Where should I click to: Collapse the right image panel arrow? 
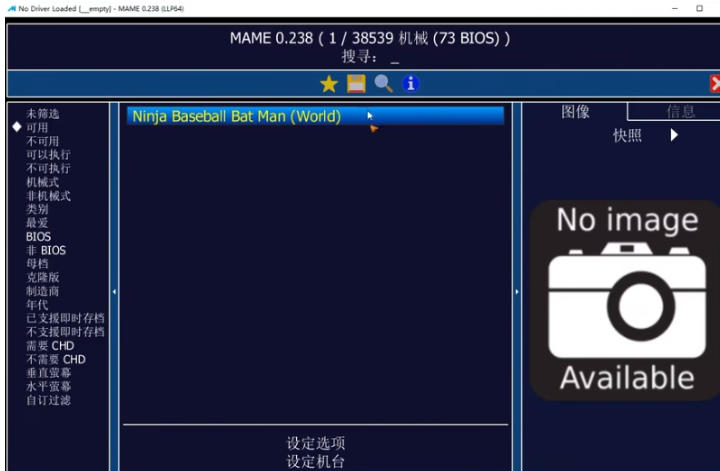coord(517,291)
